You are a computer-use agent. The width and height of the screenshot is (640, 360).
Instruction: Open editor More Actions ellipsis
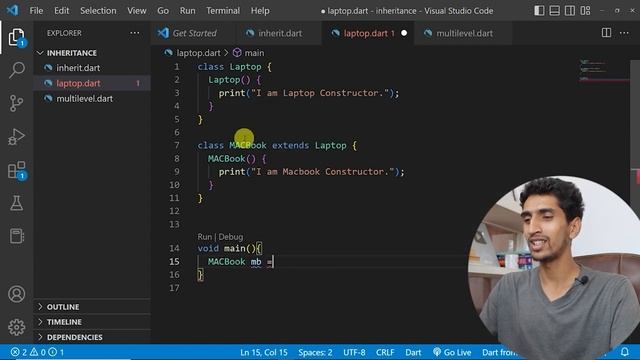coord(624,33)
